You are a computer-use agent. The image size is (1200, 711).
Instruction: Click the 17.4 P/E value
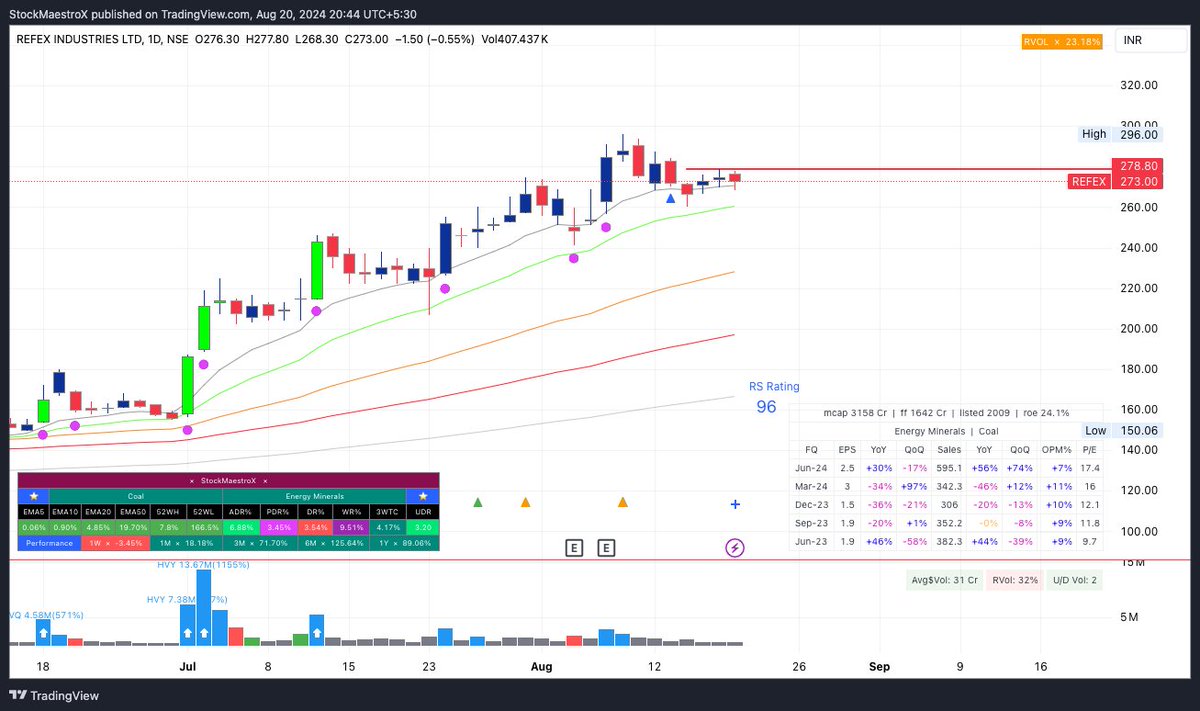[1089, 467]
